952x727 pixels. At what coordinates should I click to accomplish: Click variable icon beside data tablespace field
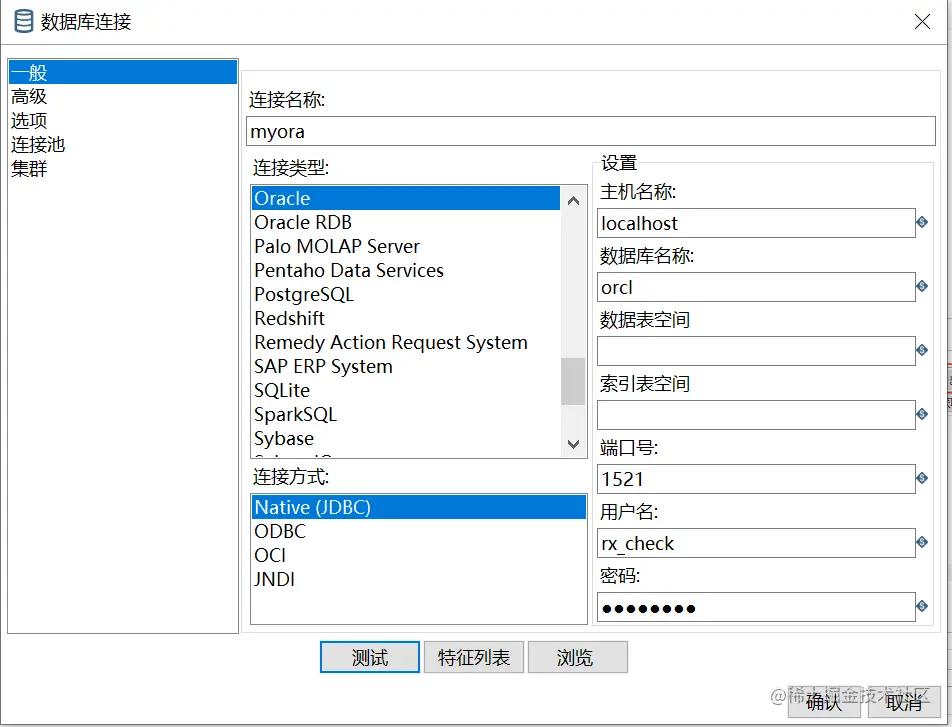coord(922,350)
